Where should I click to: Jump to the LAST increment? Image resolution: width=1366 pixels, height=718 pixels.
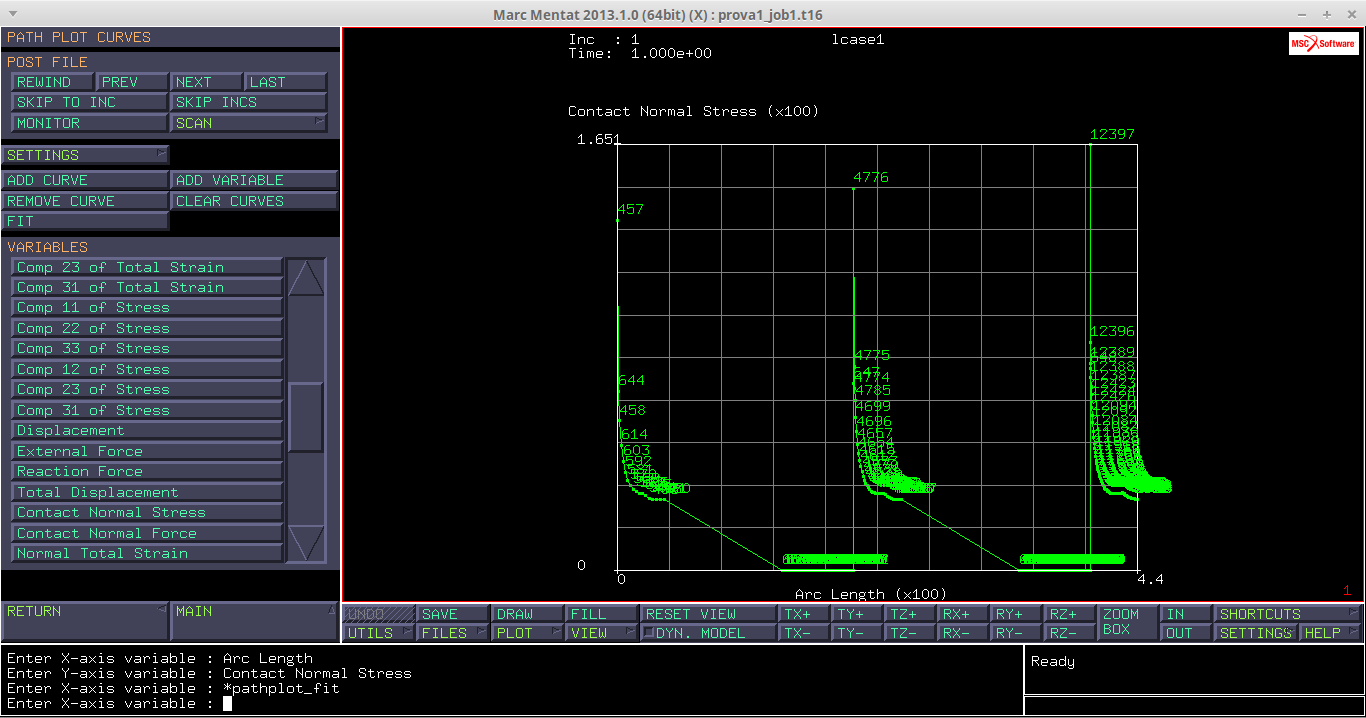(x=286, y=82)
